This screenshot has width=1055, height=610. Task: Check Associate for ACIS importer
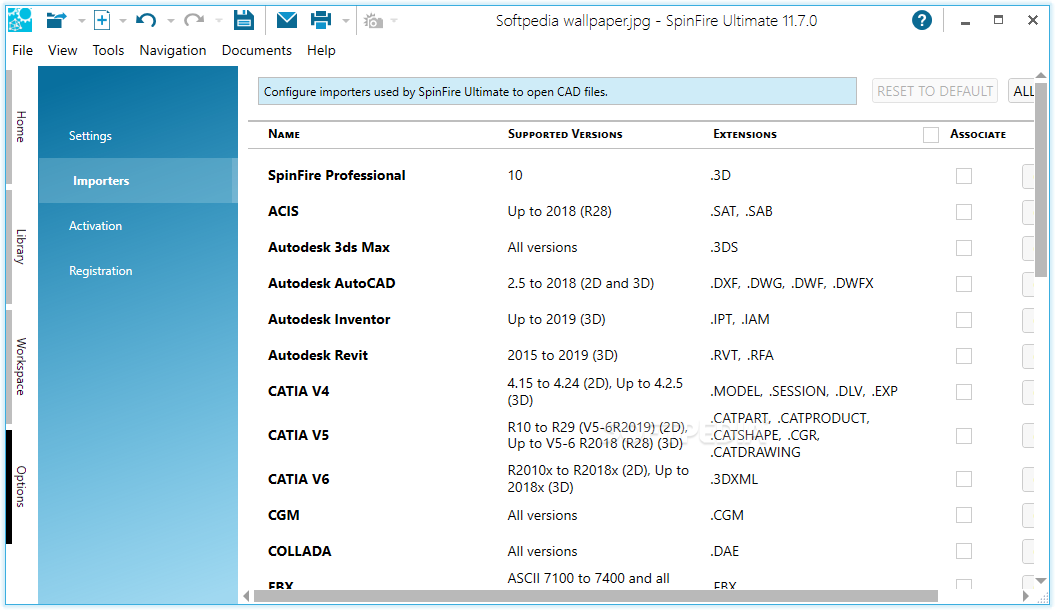tap(963, 212)
